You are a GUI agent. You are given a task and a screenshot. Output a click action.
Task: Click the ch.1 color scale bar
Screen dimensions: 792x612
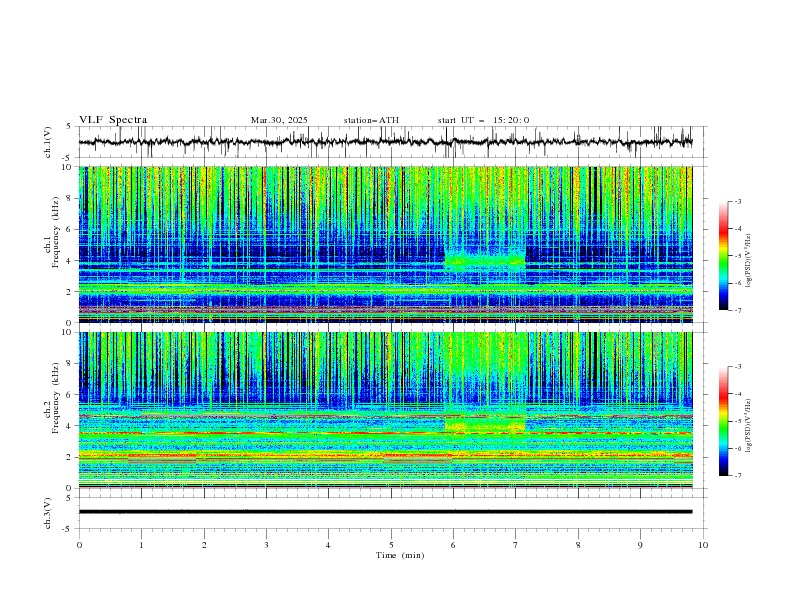[723, 256]
